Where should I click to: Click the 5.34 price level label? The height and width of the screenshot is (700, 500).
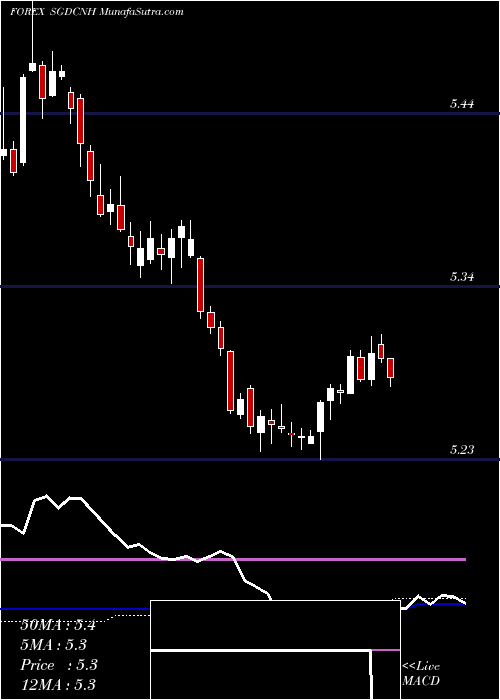[462, 277]
